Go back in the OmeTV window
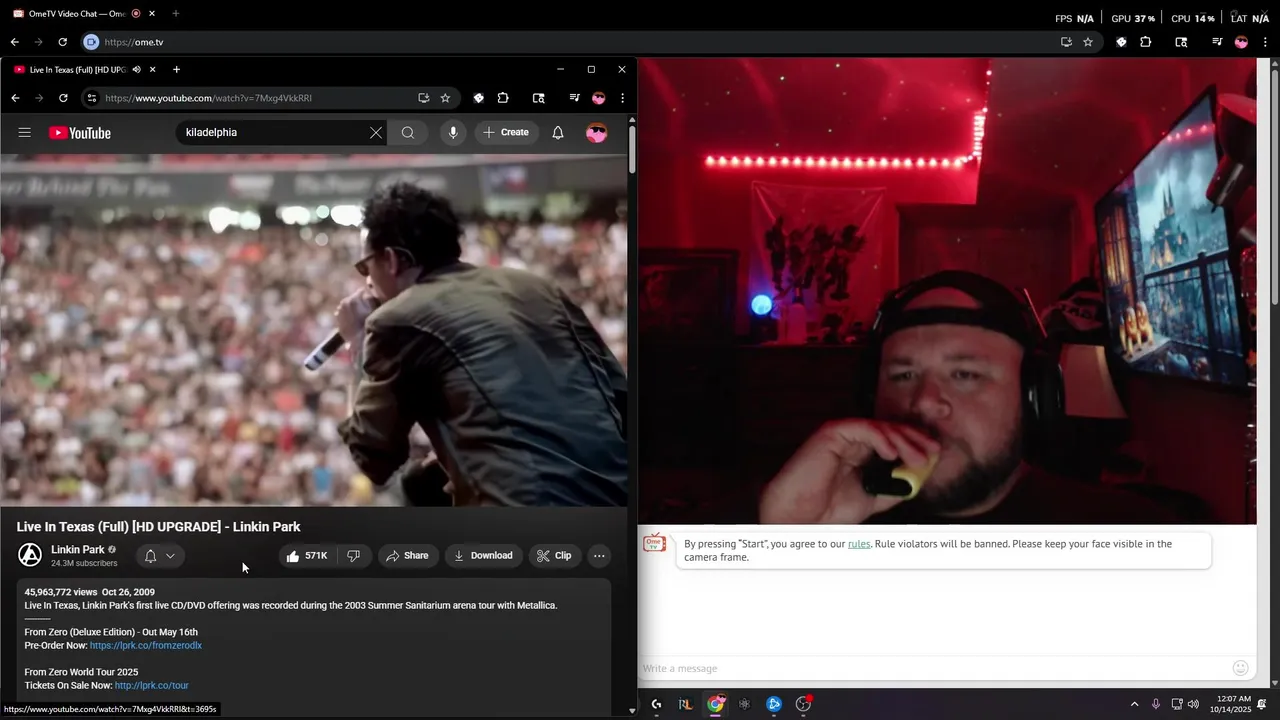 (14, 42)
